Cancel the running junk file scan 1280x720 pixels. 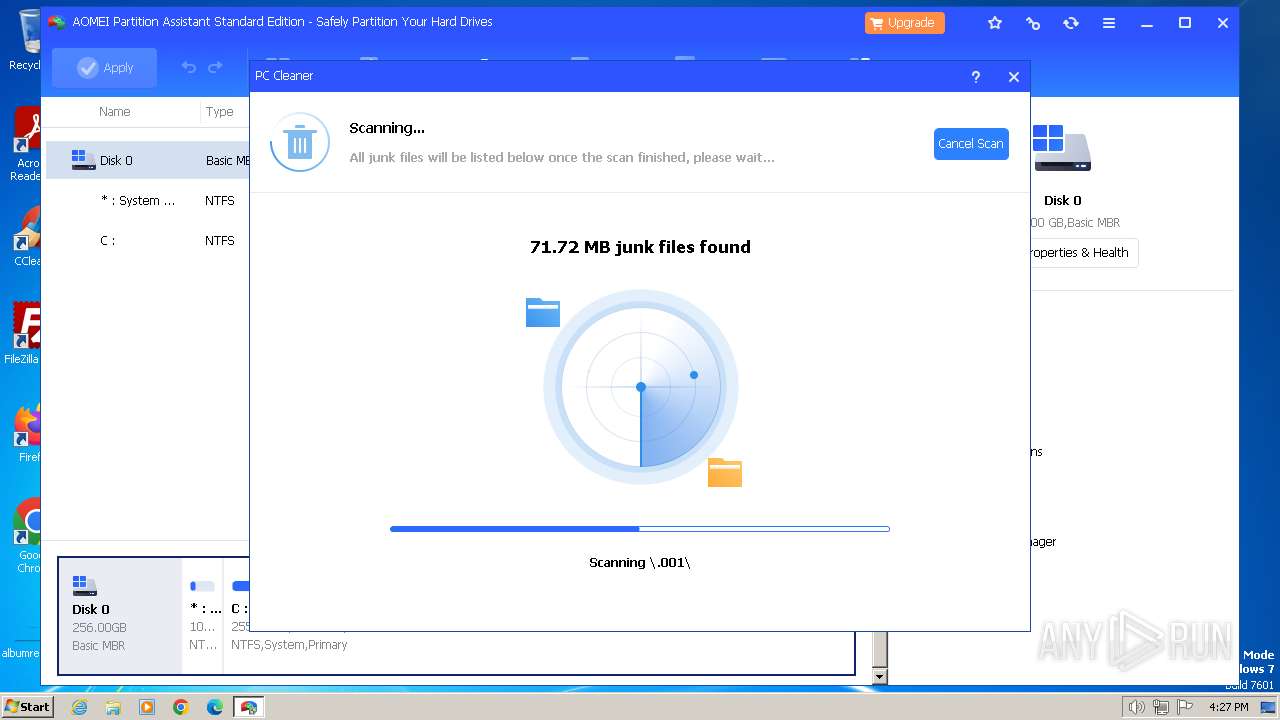(x=971, y=144)
